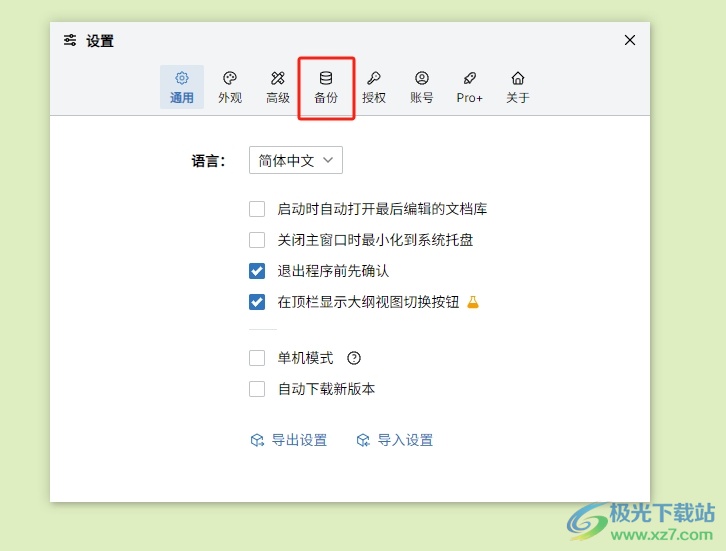Screen dimensions: 726x551
Task: Switch to the 账号 account tab
Action: click(x=422, y=87)
